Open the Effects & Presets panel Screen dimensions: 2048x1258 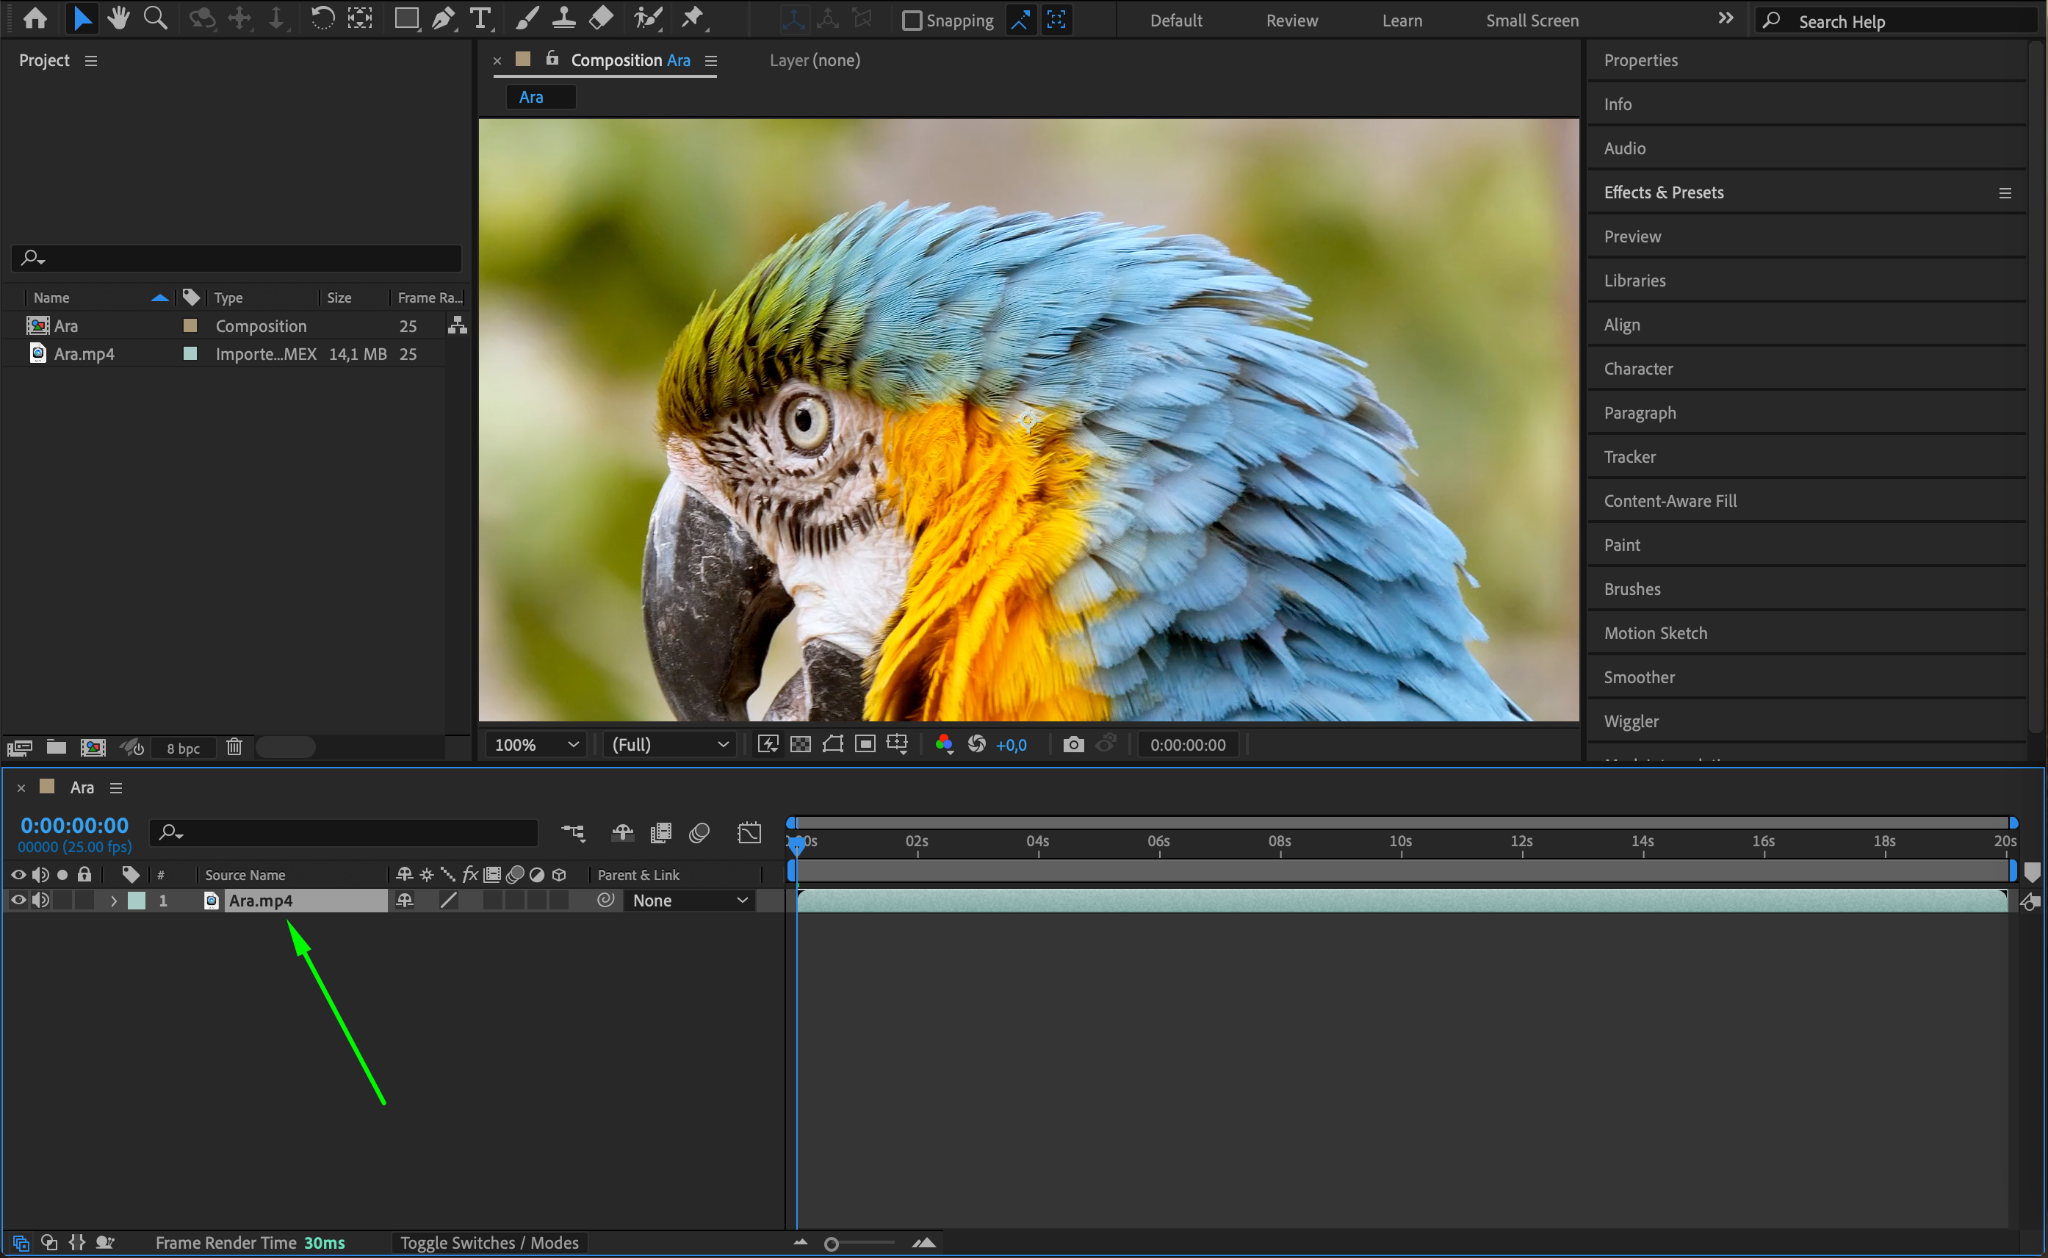(1663, 192)
